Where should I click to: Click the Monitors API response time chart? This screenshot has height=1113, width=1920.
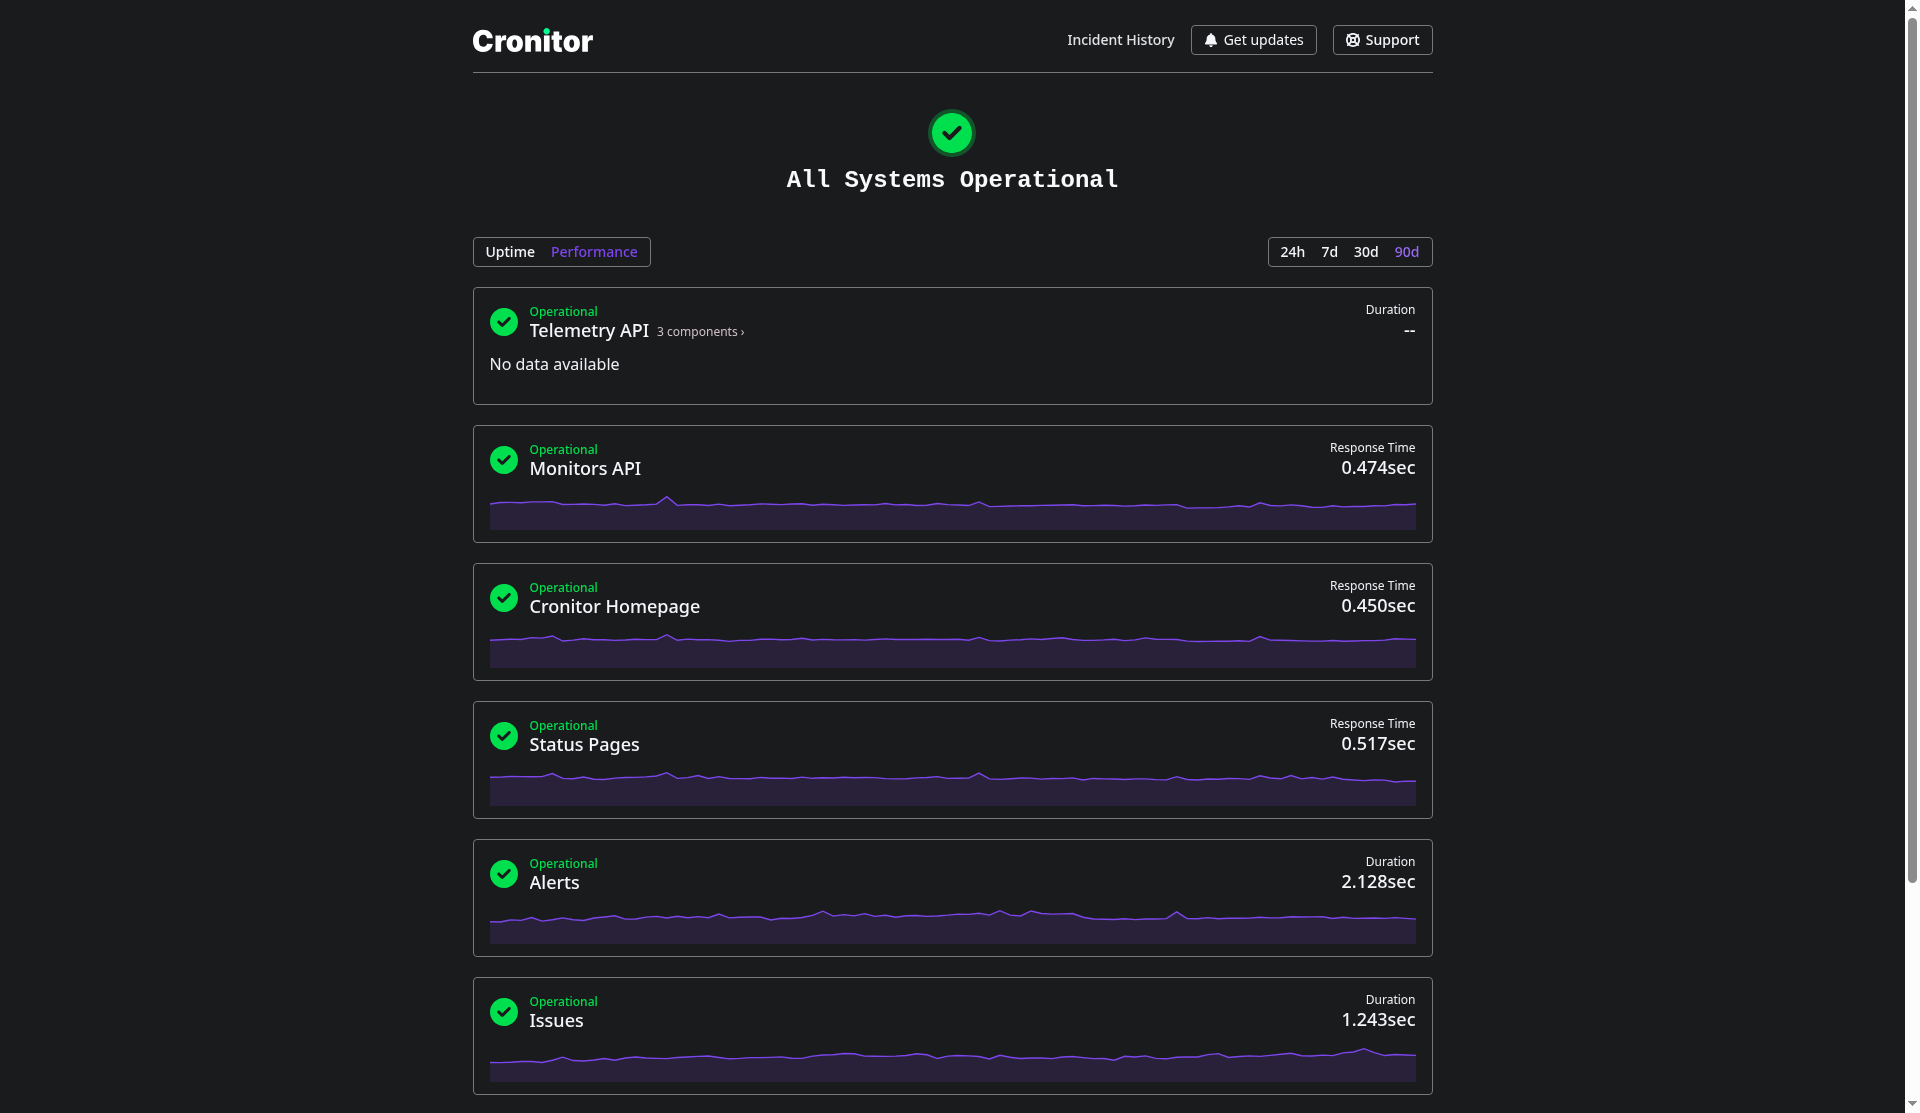tap(952, 513)
